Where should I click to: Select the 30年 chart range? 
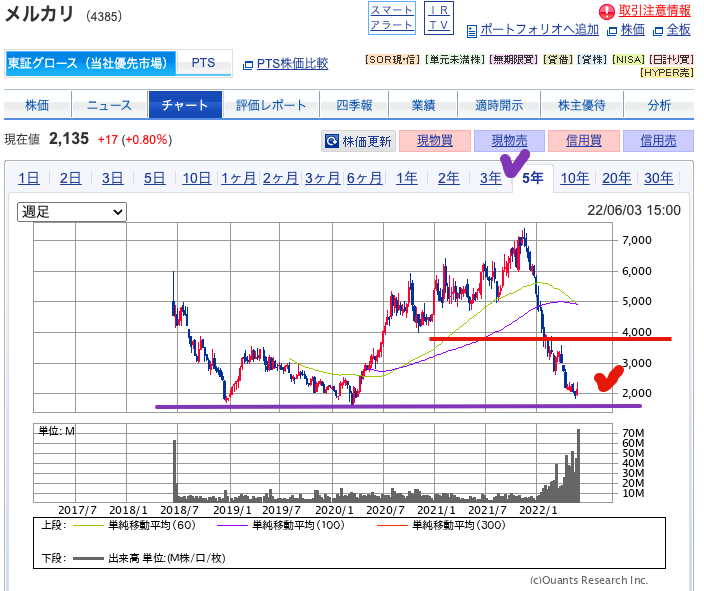click(659, 178)
